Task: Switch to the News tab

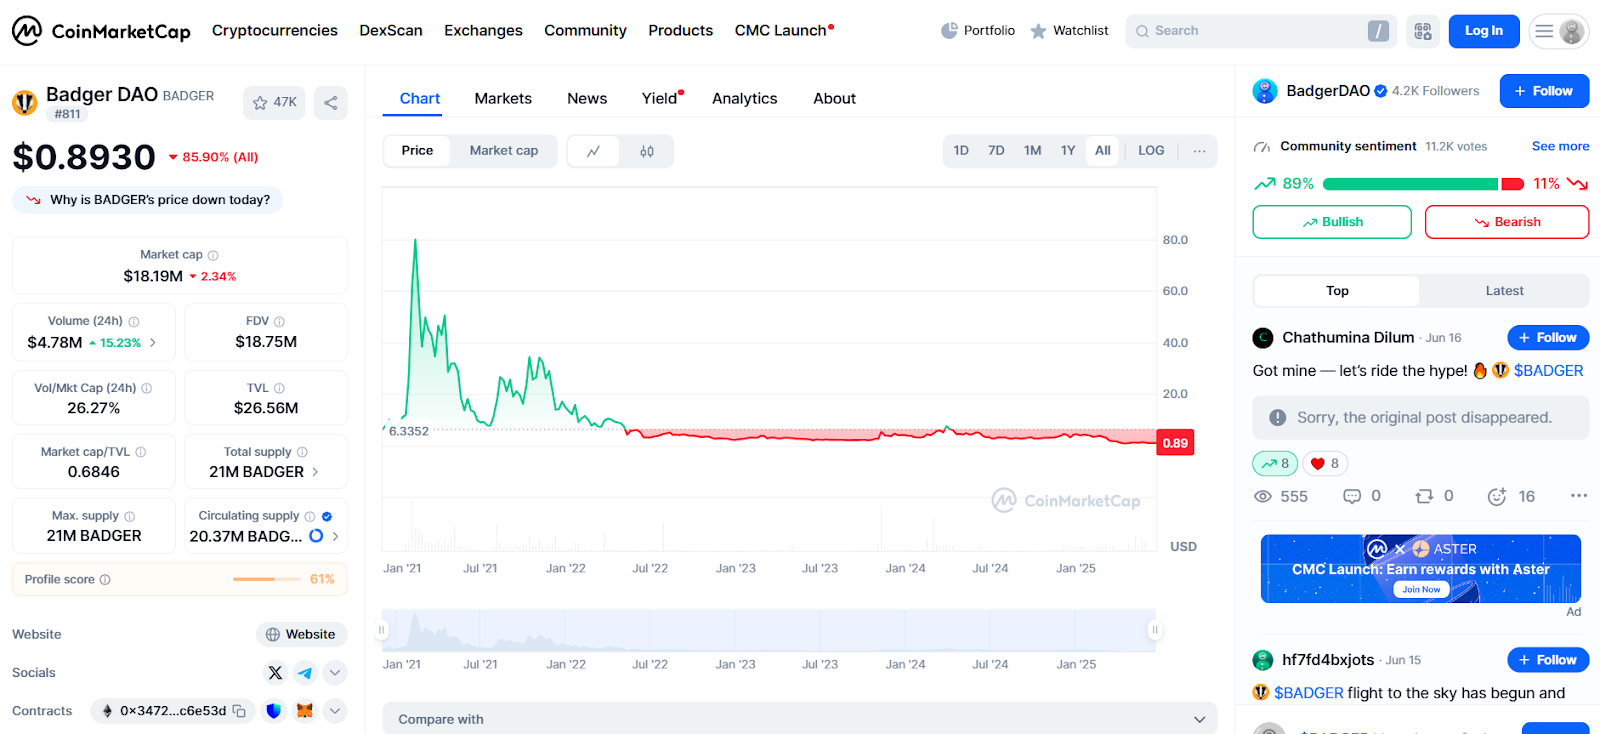Action: [587, 99]
